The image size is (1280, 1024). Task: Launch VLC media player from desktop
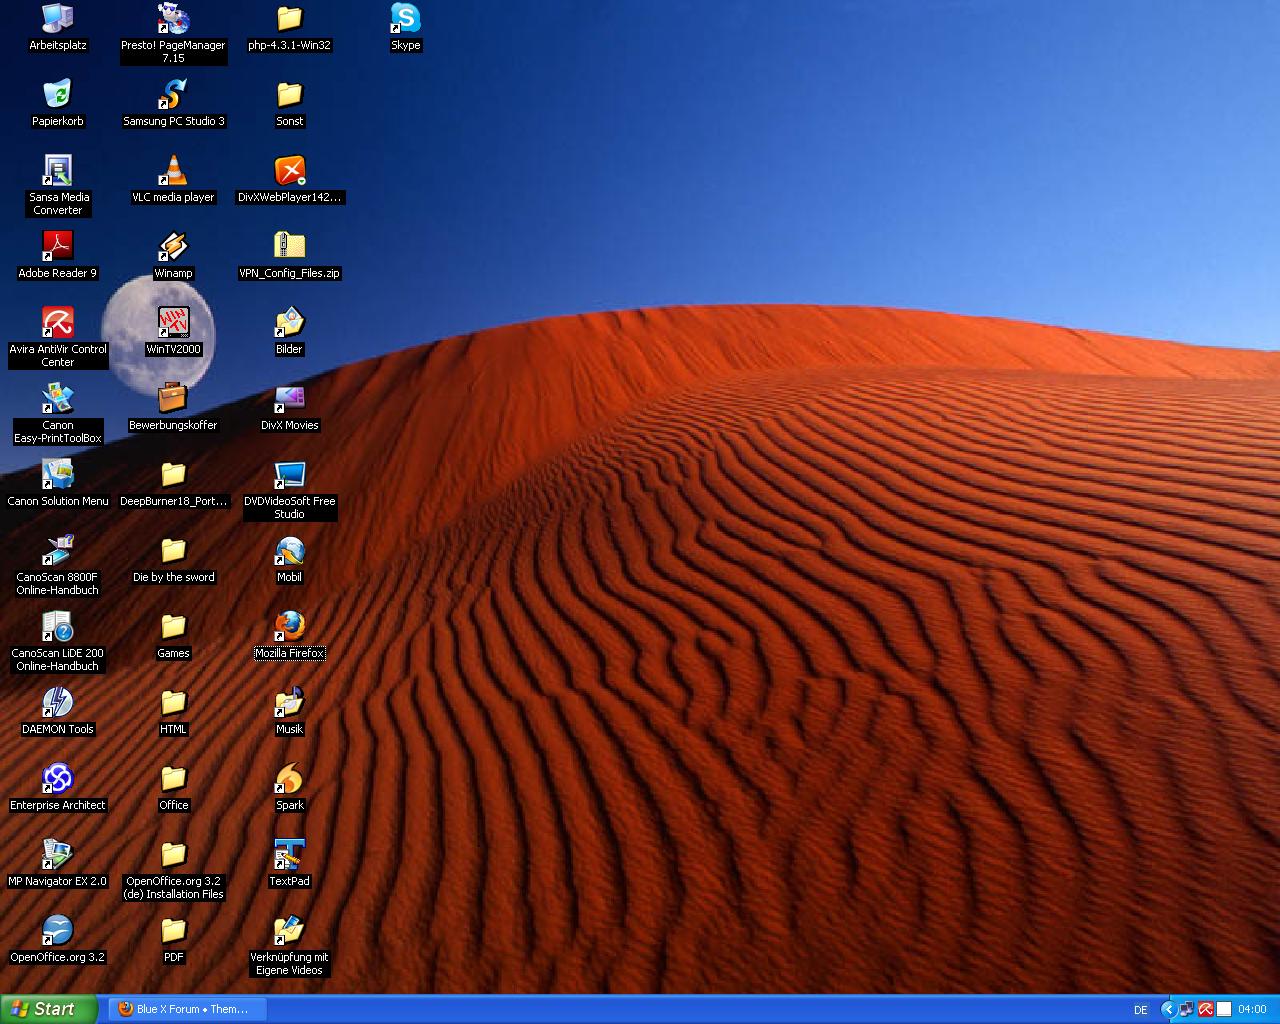(173, 171)
